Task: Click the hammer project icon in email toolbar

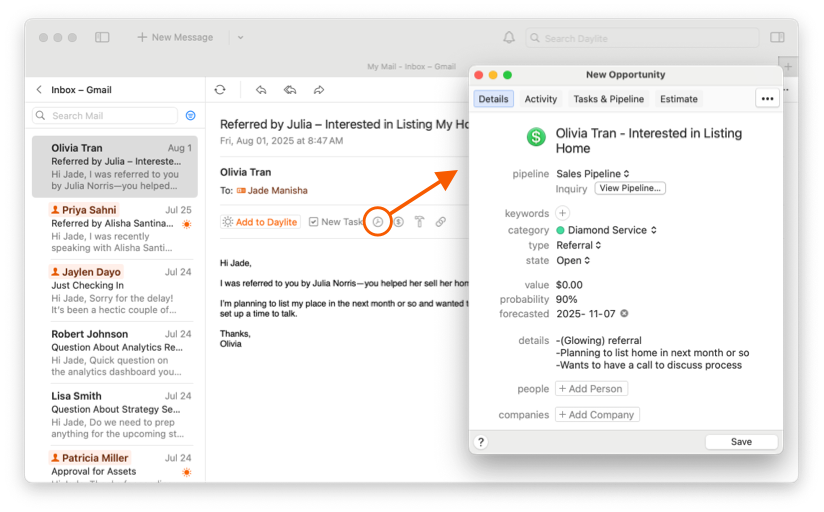Action: click(x=419, y=222)
